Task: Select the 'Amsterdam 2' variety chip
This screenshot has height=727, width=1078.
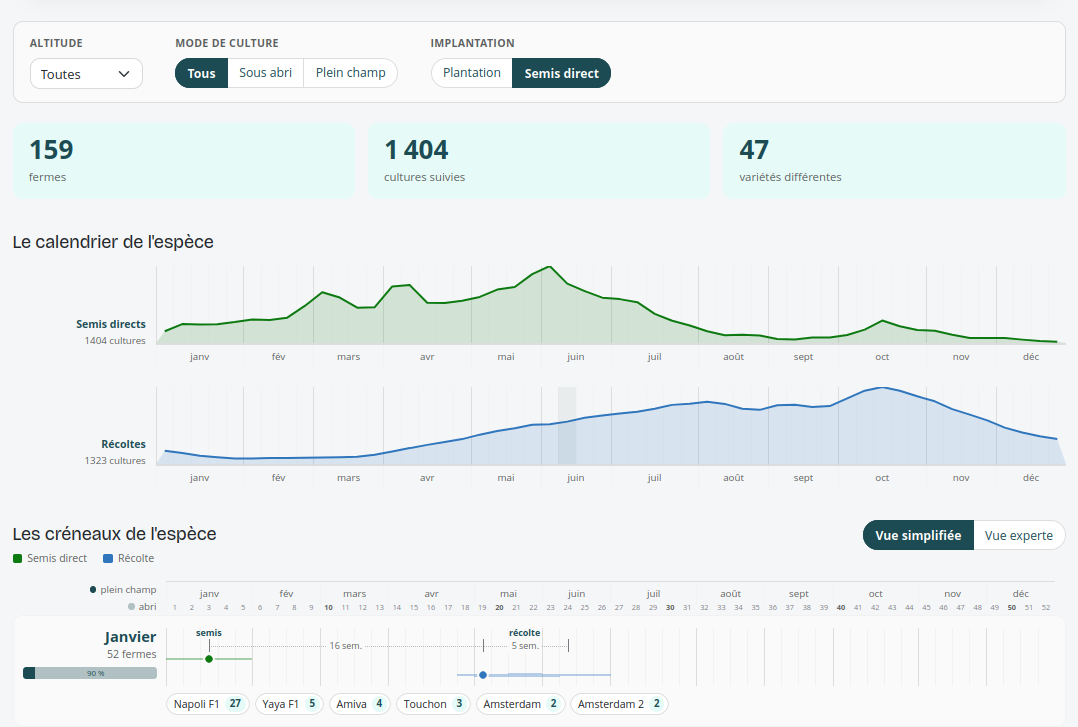Action: coord(619,704)
